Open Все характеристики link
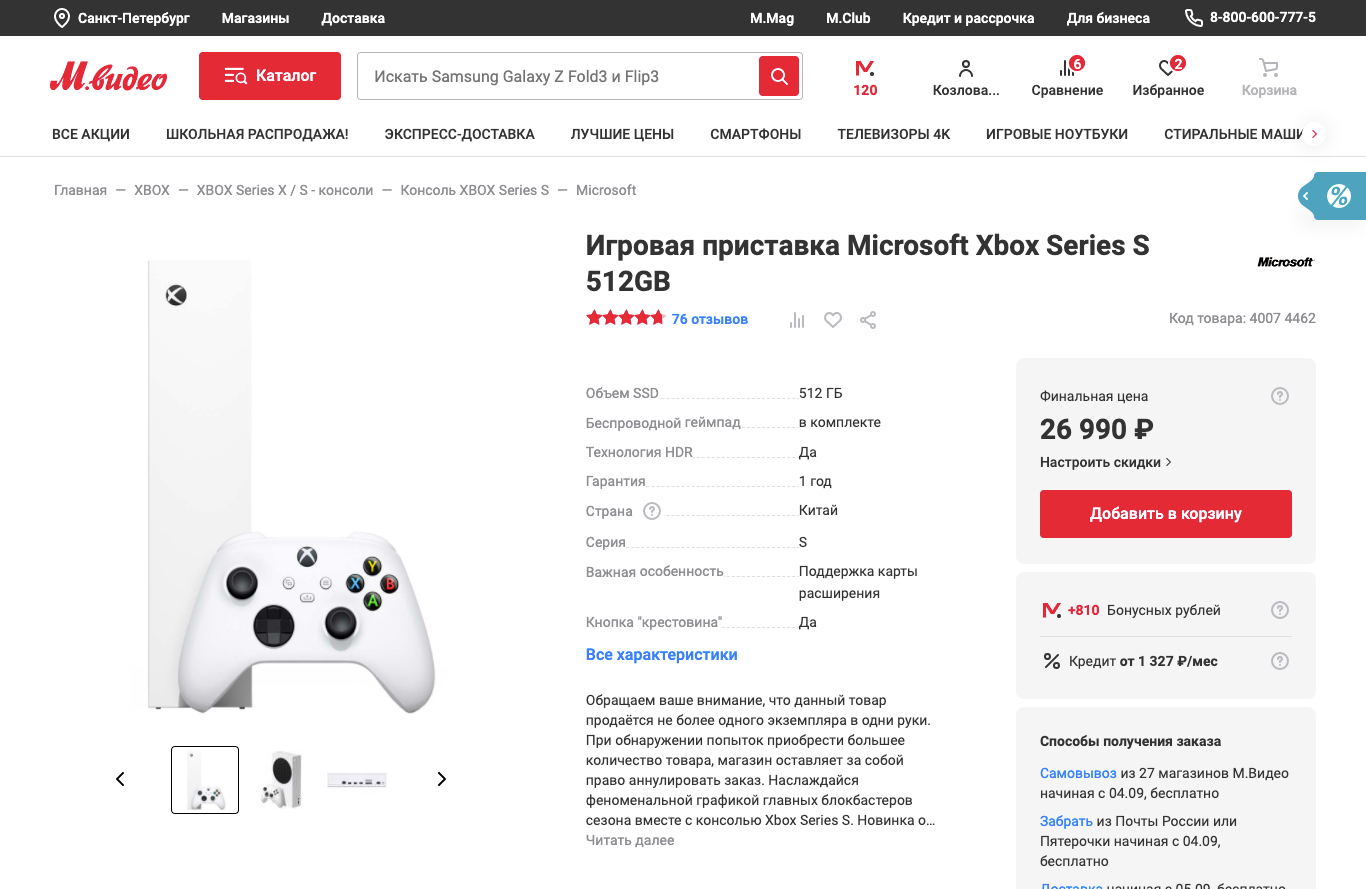This screenshot has width=1366, height=889. click(x=661, y=655)
